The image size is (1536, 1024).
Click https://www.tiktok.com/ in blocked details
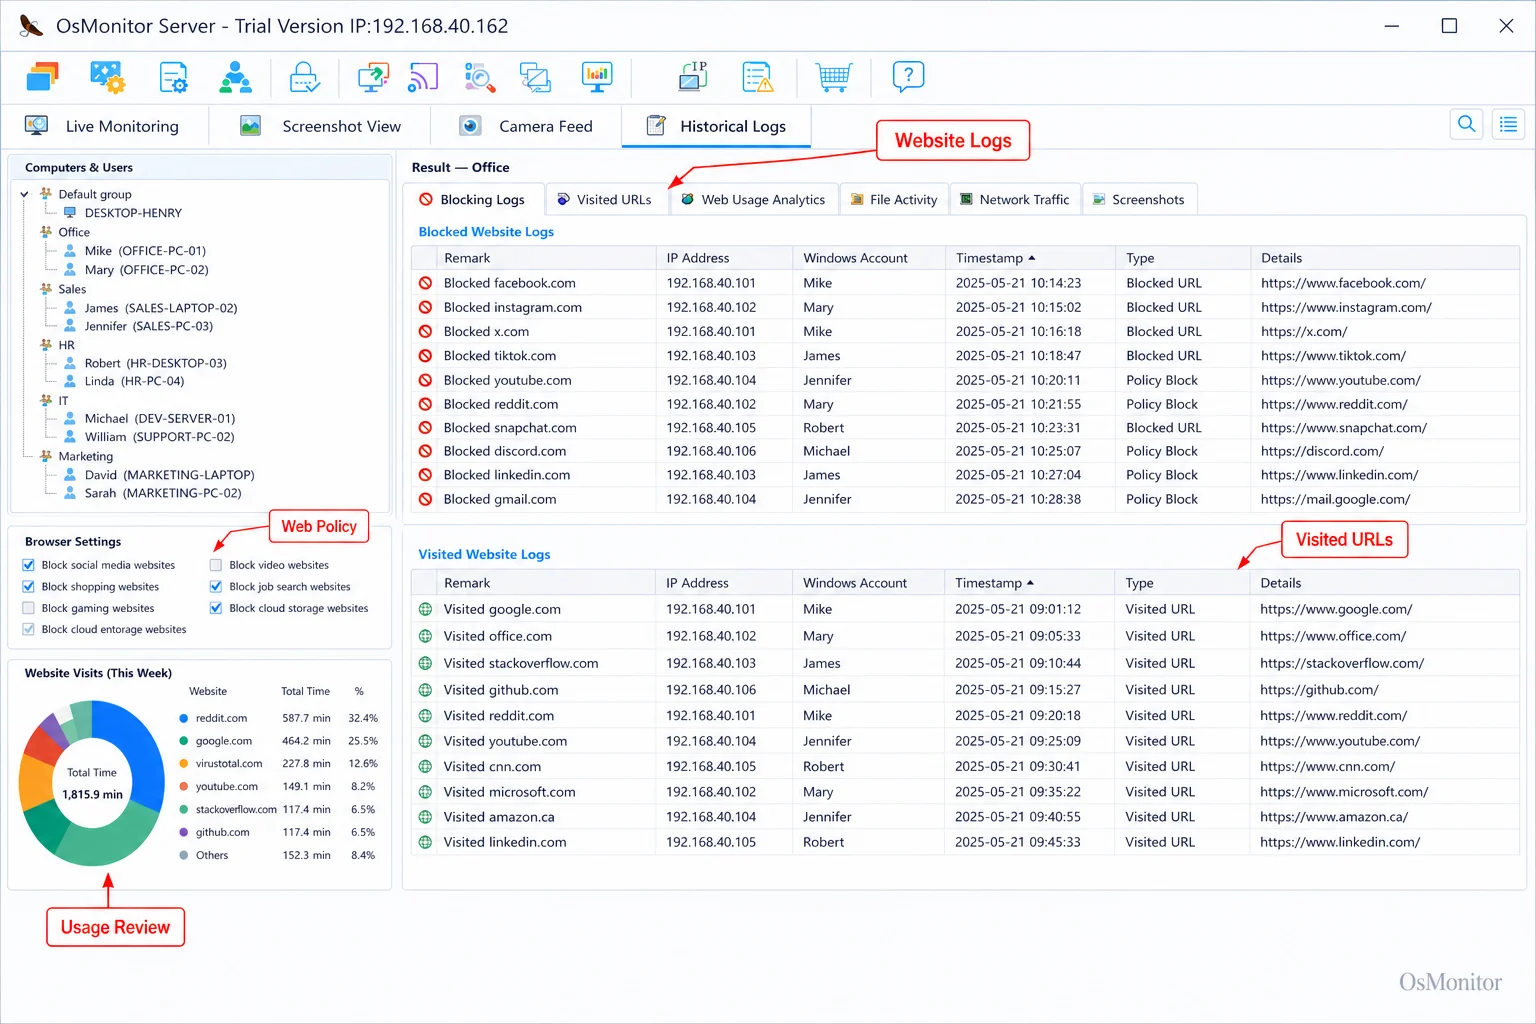click(x=1333, y=356)
